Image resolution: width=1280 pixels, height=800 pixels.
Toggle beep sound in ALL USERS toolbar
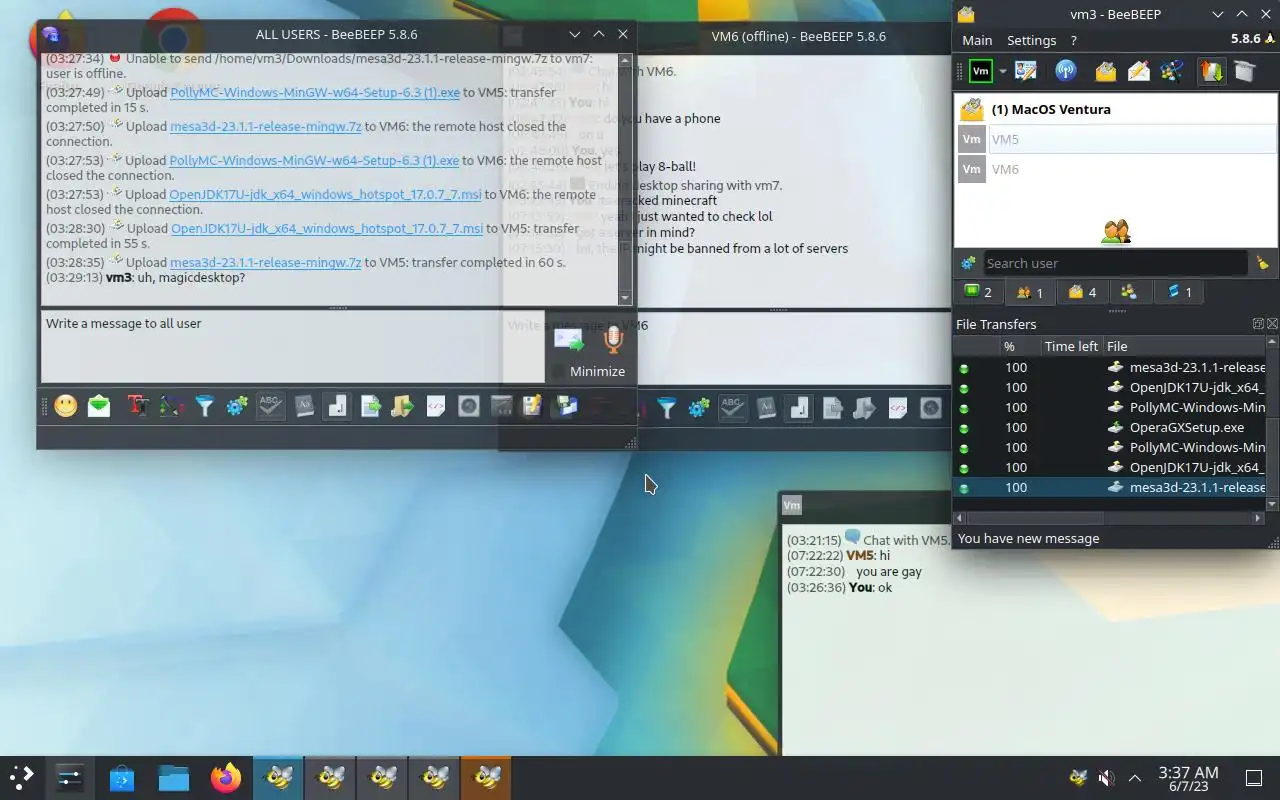click(337, 406)
